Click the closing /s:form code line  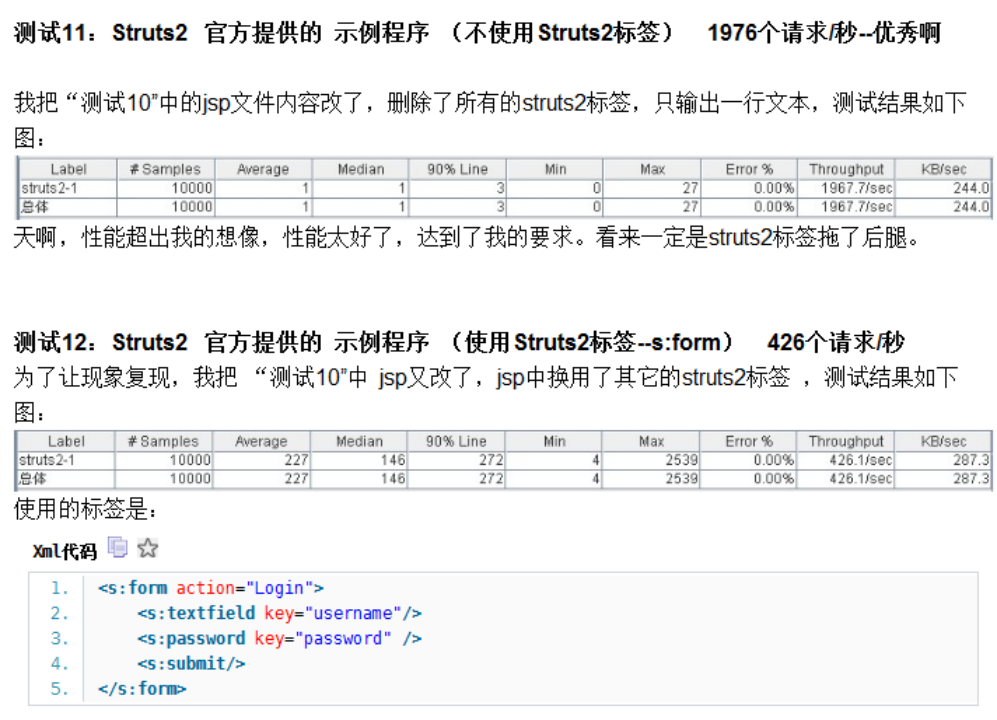(142, 689)
